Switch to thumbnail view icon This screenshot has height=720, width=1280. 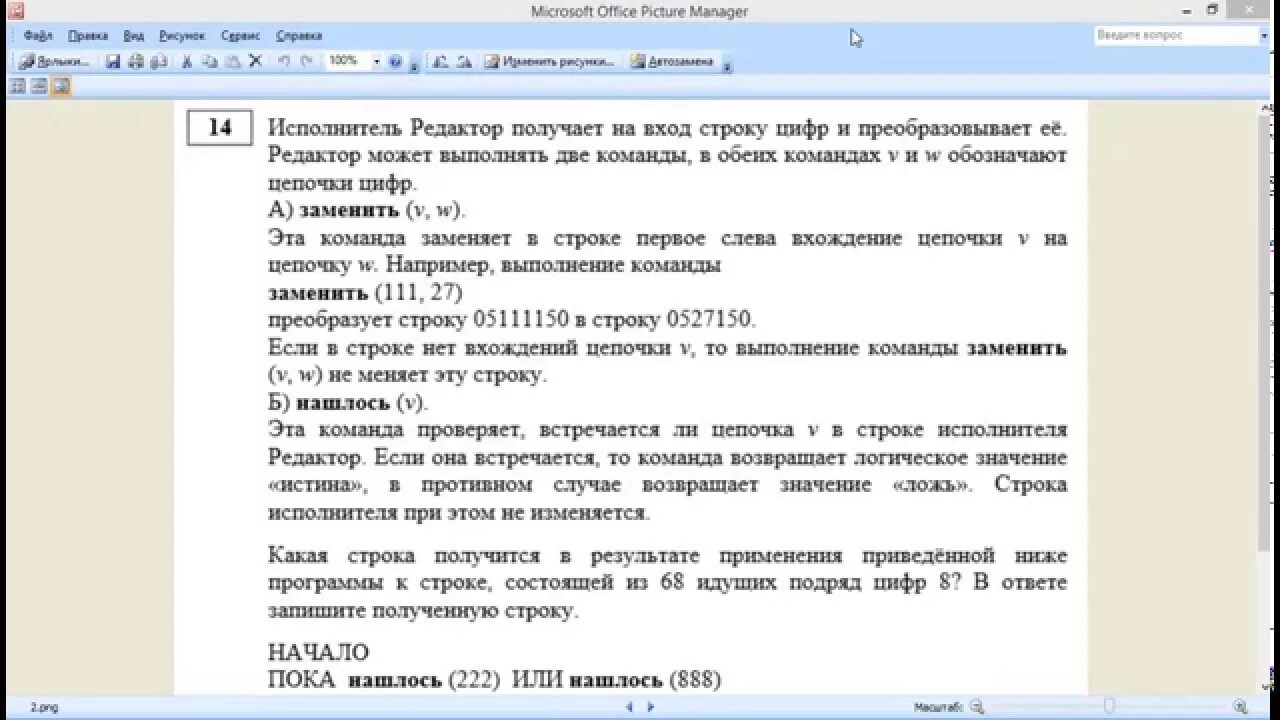pyautogui.click(x=17, y=86)
